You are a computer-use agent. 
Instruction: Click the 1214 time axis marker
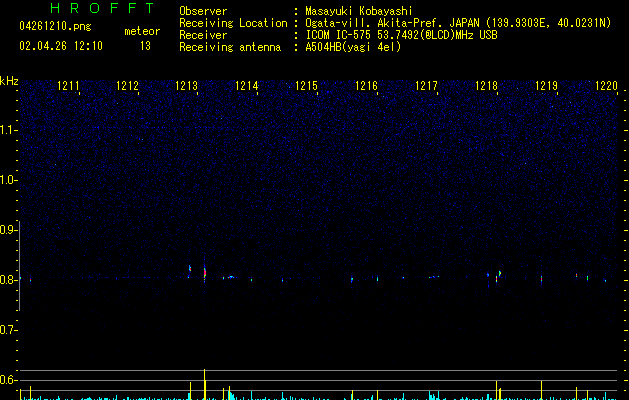coord(246,86)
